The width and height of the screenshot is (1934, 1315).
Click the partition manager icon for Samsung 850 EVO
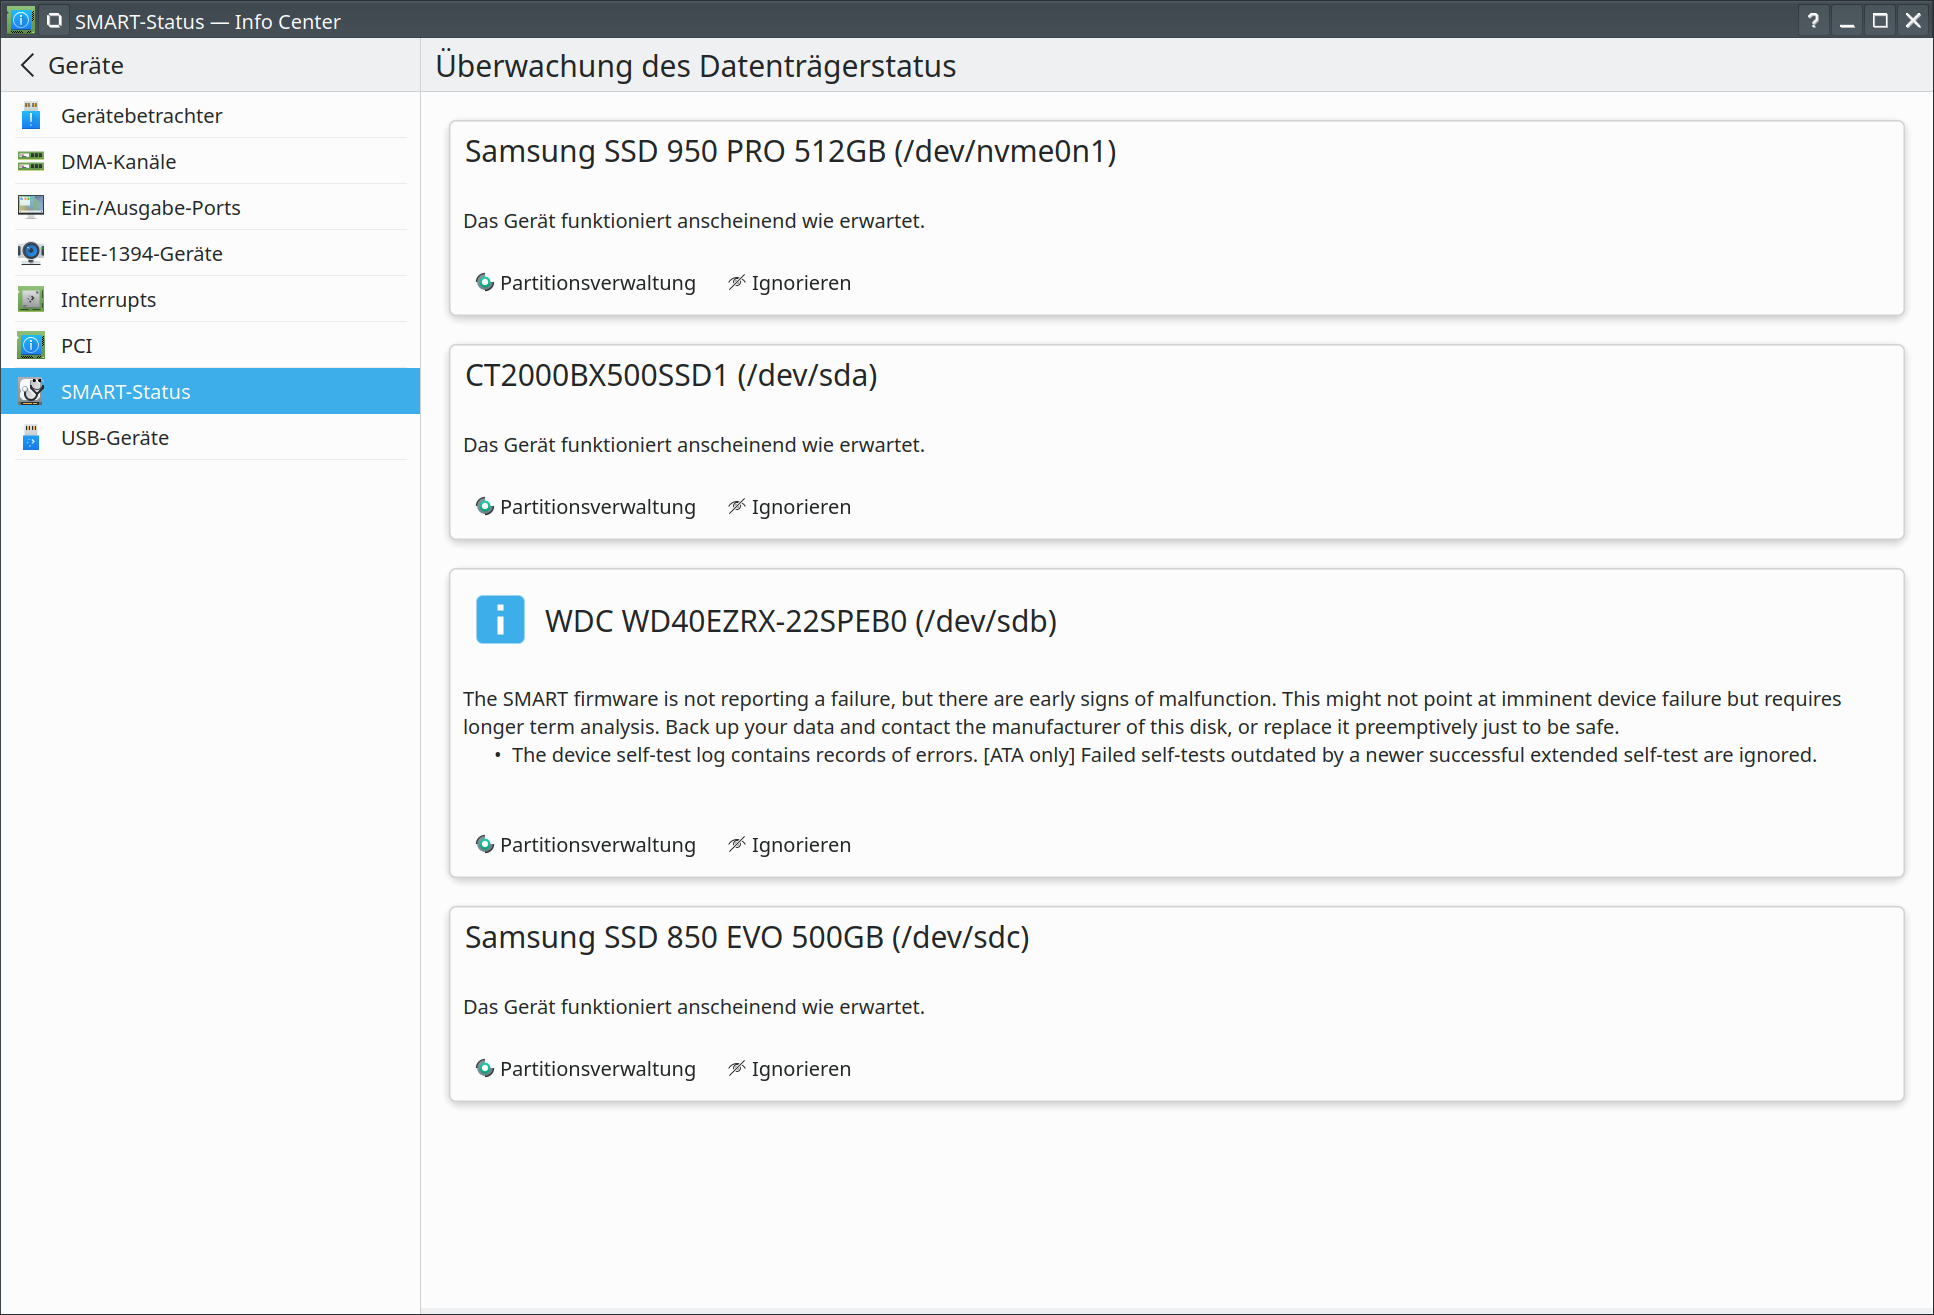point(485,1069)
